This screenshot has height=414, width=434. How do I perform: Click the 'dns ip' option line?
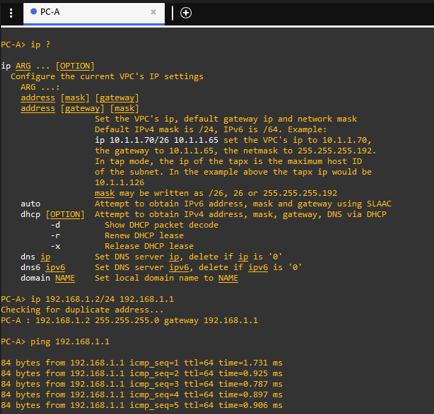151,257
